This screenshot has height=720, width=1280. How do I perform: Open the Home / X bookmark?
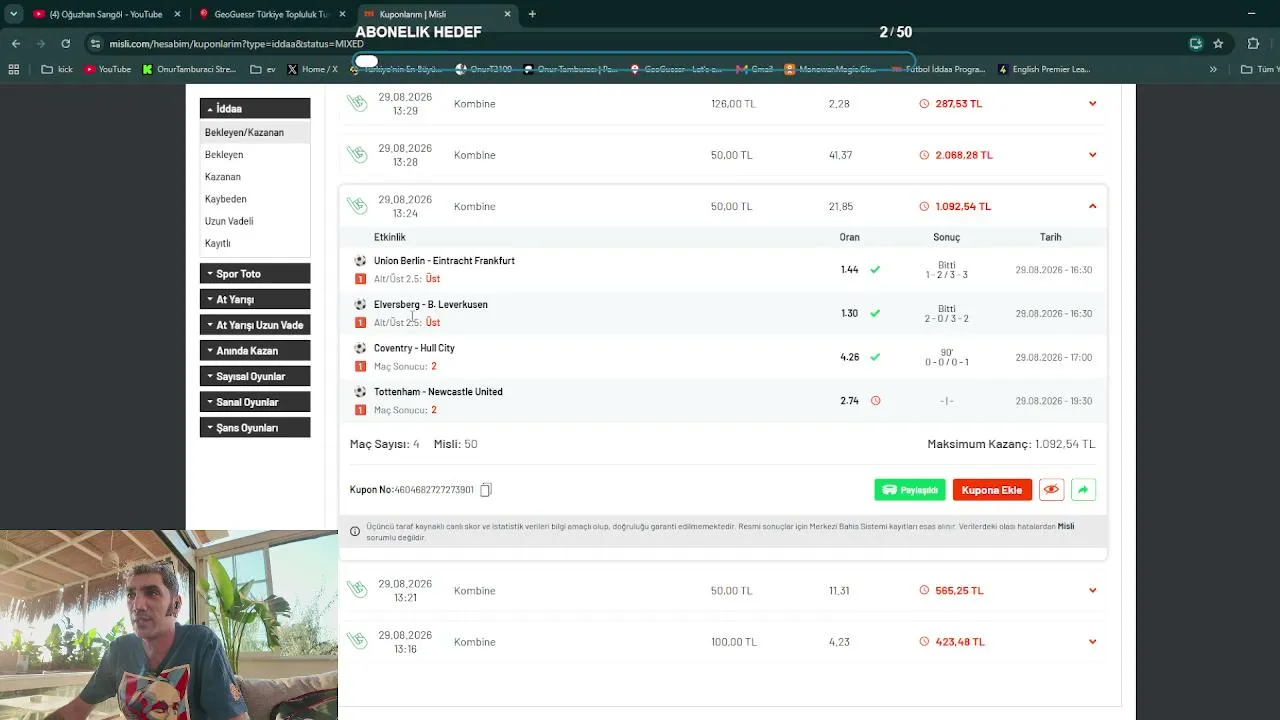[x=312, y=70]
